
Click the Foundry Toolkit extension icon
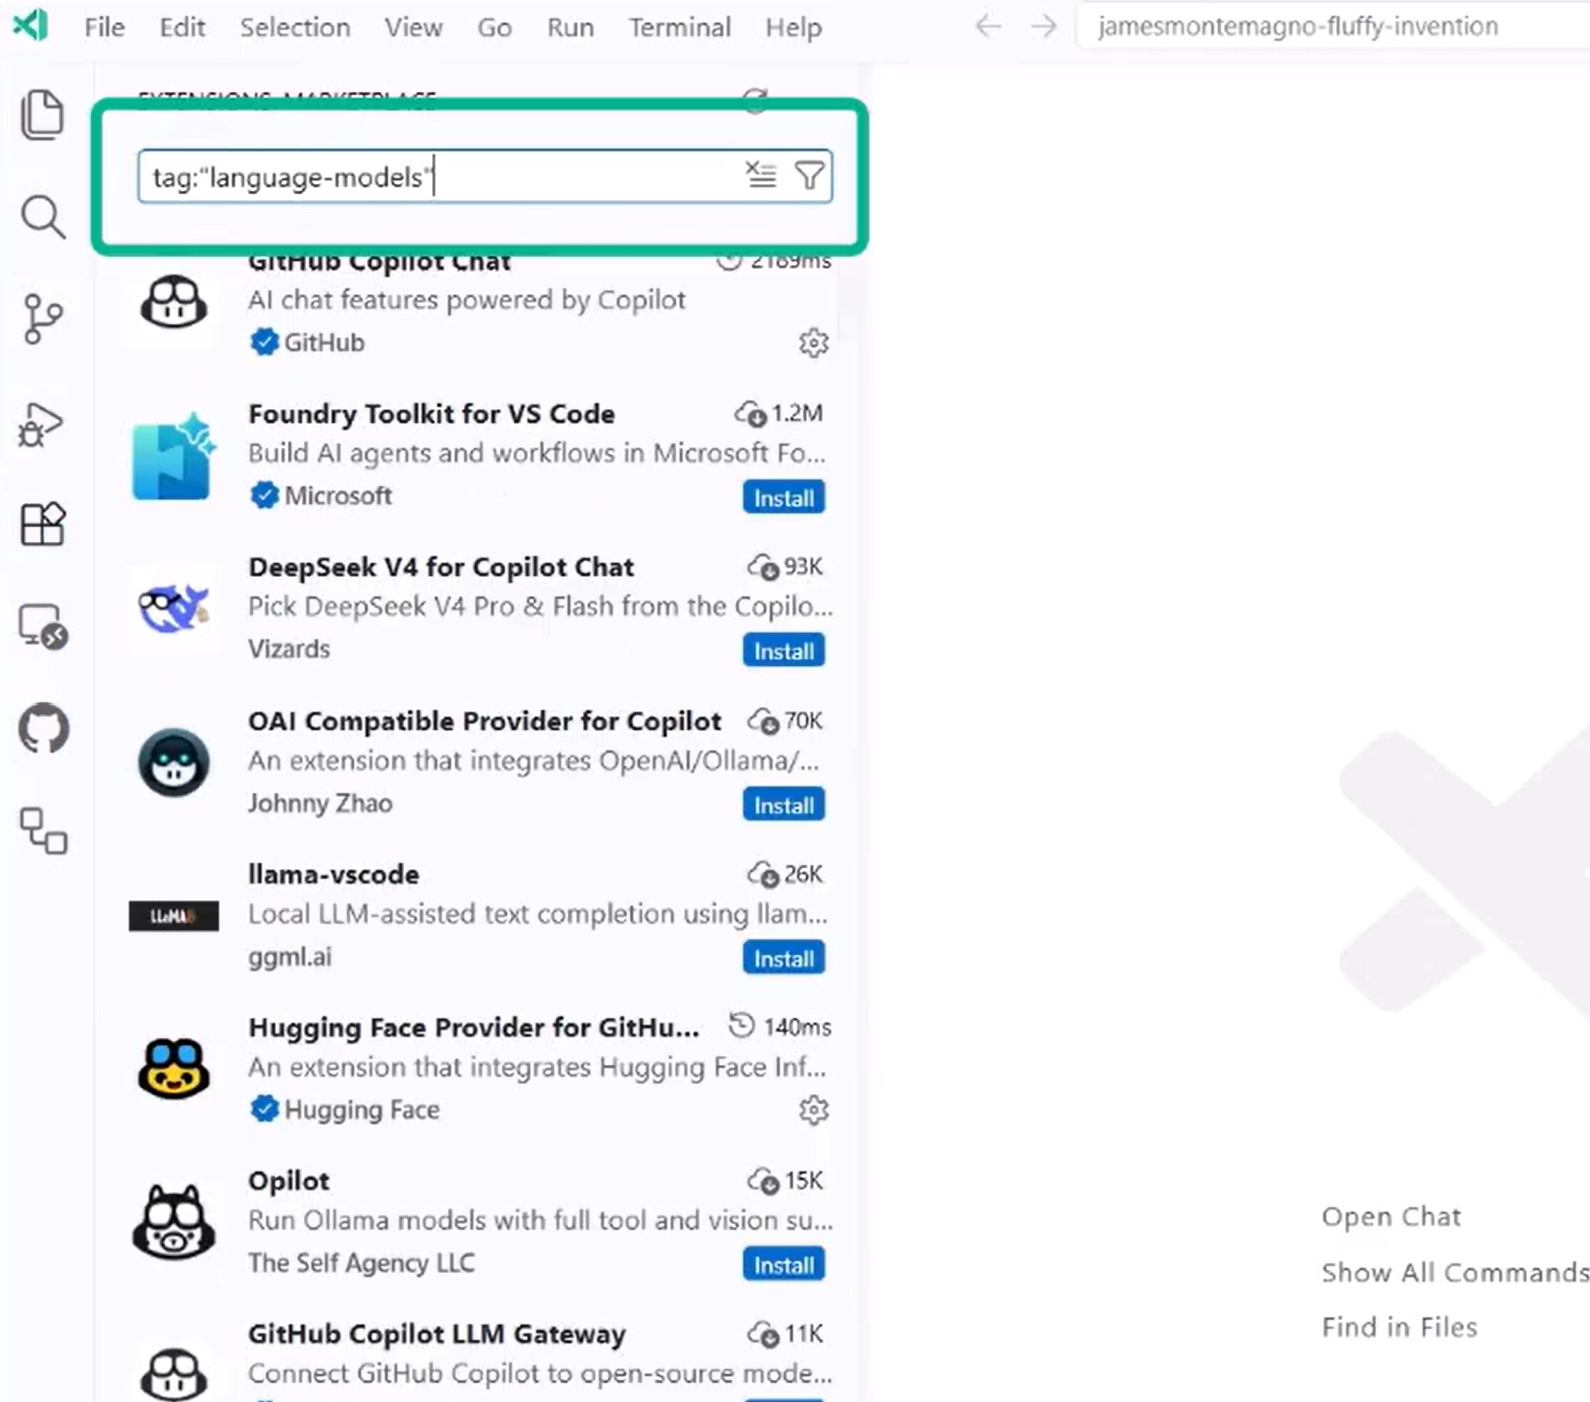click(173, 457)
